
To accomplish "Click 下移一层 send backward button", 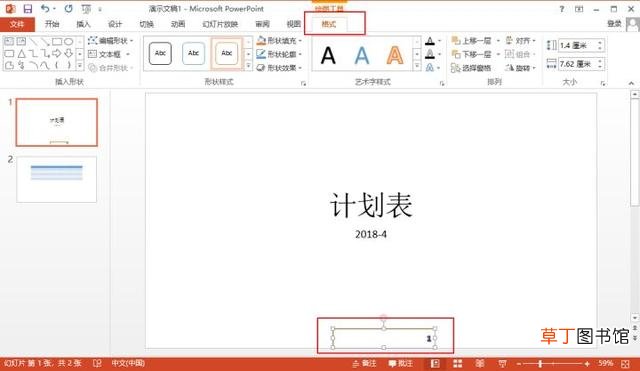I will tap(472, 54).
